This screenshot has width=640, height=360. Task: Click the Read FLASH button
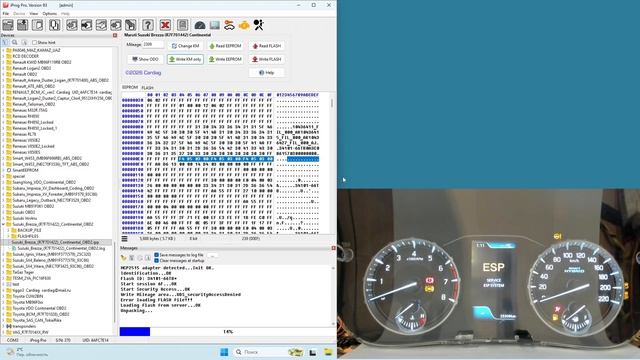[x=267, y=46]
